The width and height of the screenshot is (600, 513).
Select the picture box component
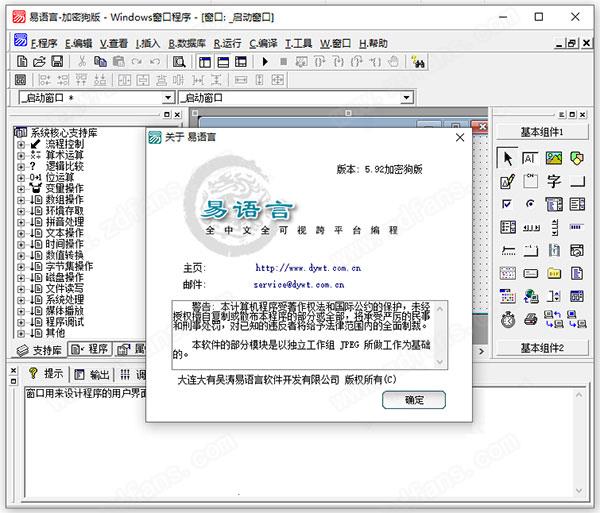coord(553,158)
